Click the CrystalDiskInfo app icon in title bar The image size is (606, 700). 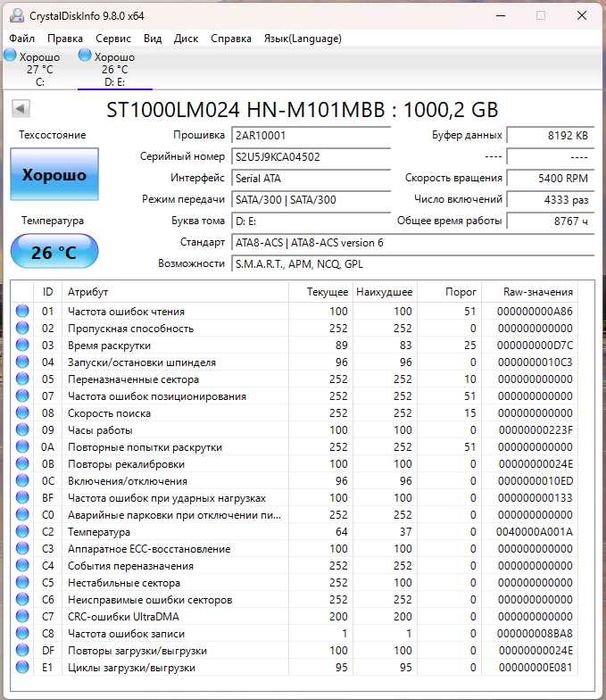pyautogui.click(x=17, y=16)
